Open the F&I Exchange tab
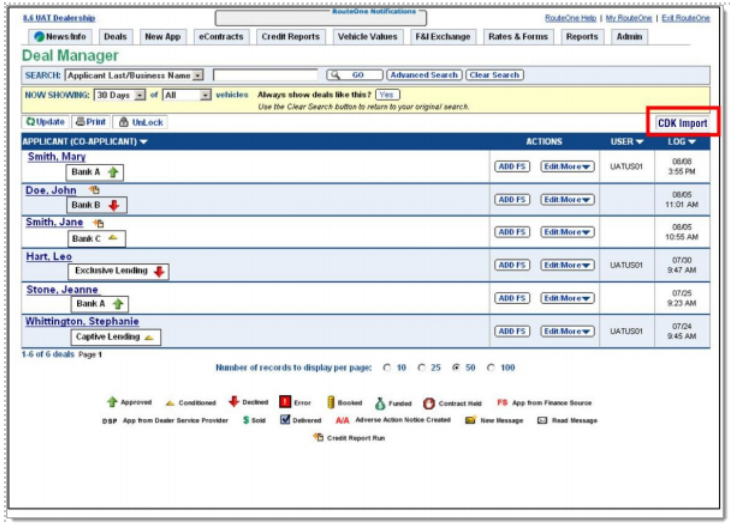The height and width of the screenshot is (524, 730). tap(443, 36)
